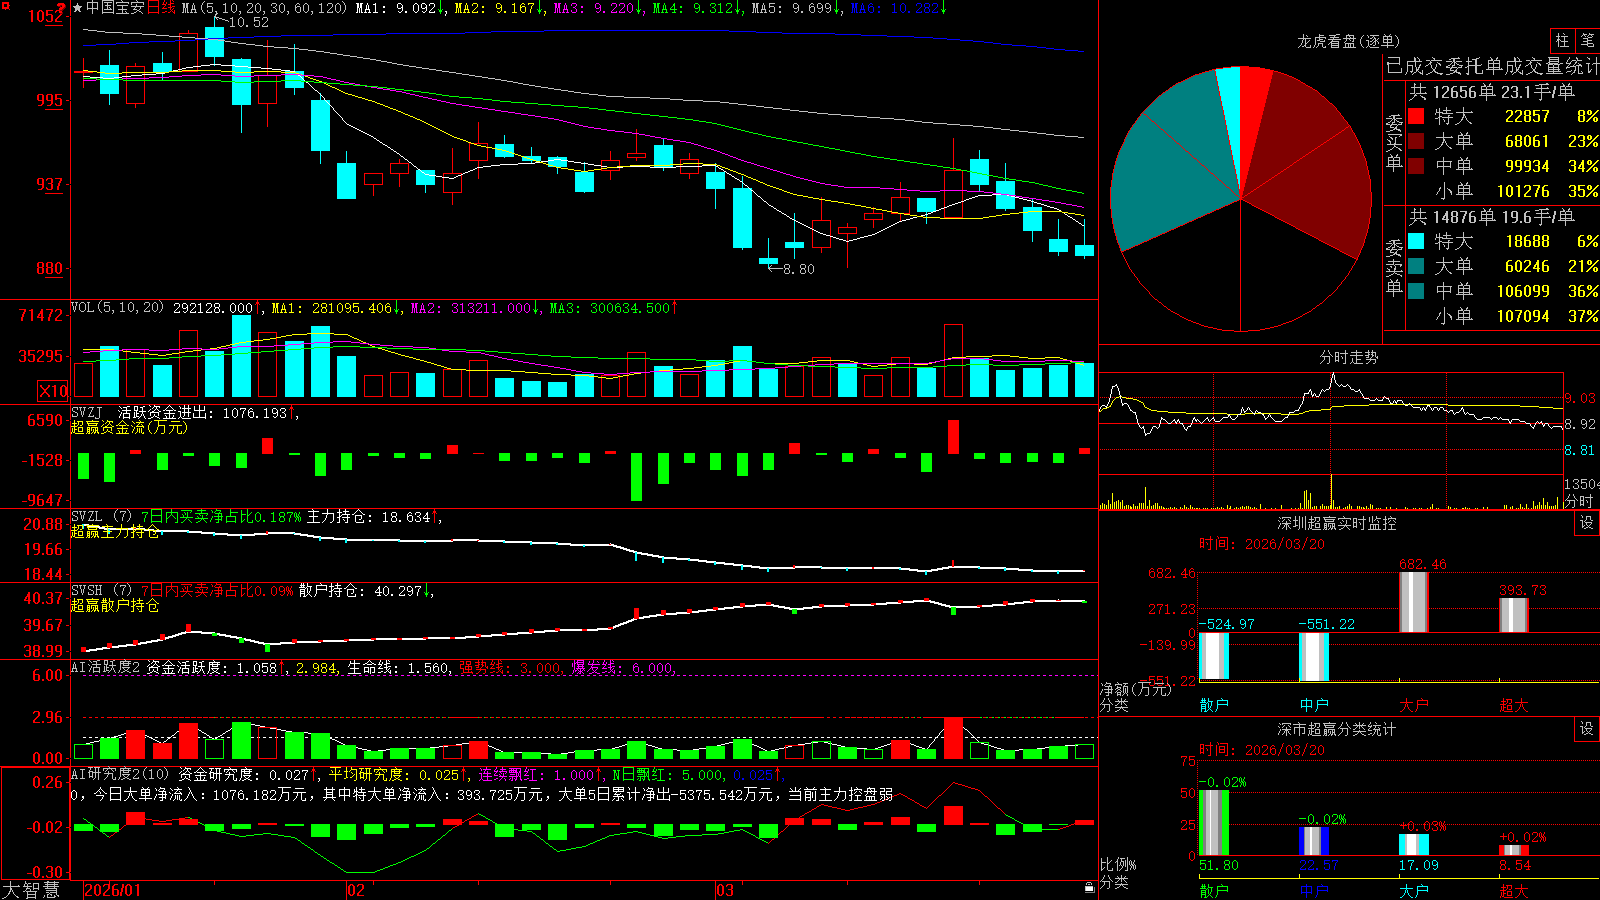The image size is (1600, 900).
Task: Click the 8.54 超大 ratio bar
Action: click(1514, 850)
